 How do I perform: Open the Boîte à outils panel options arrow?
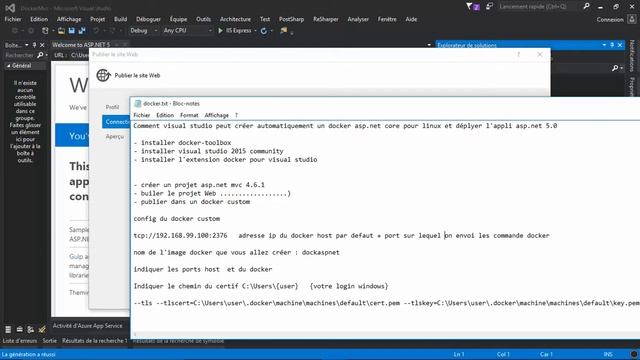pyautogui.click(x=27, y=45)
